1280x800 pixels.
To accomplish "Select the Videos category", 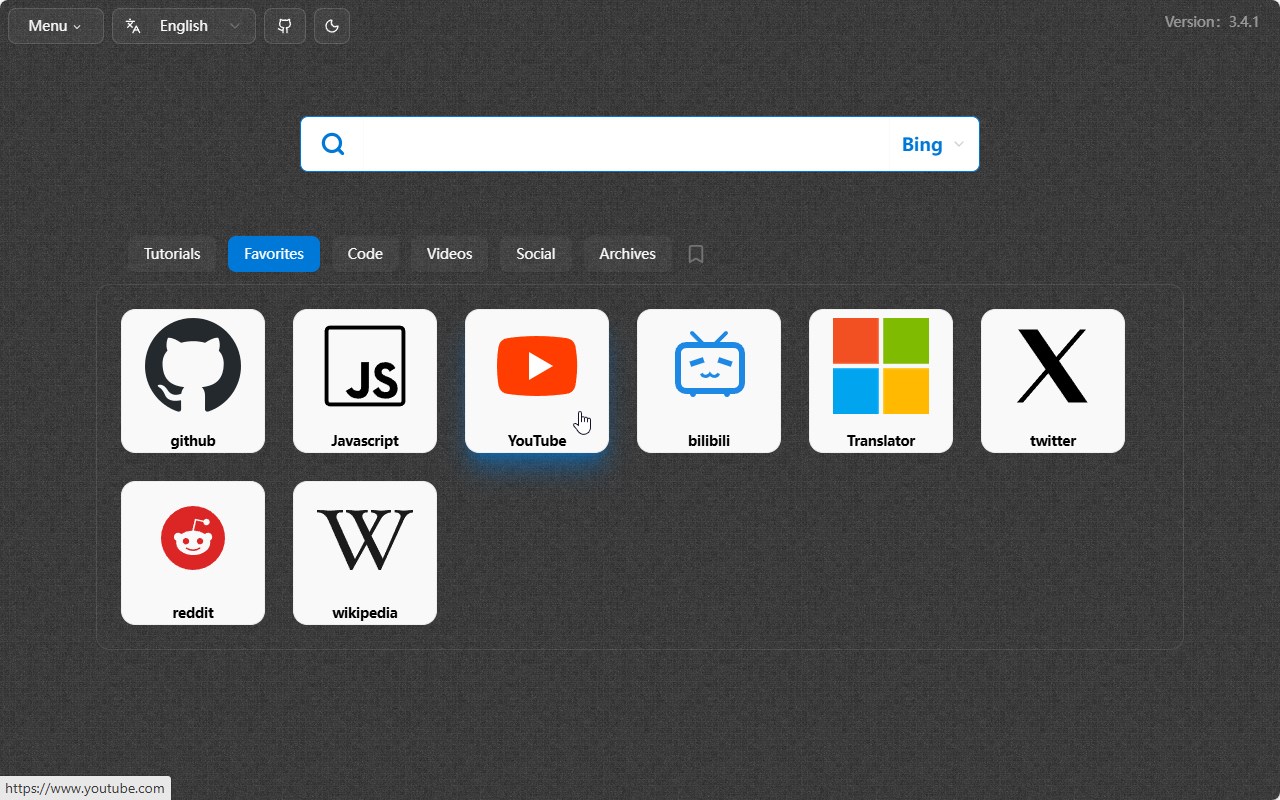I will (x=448, y=254).
